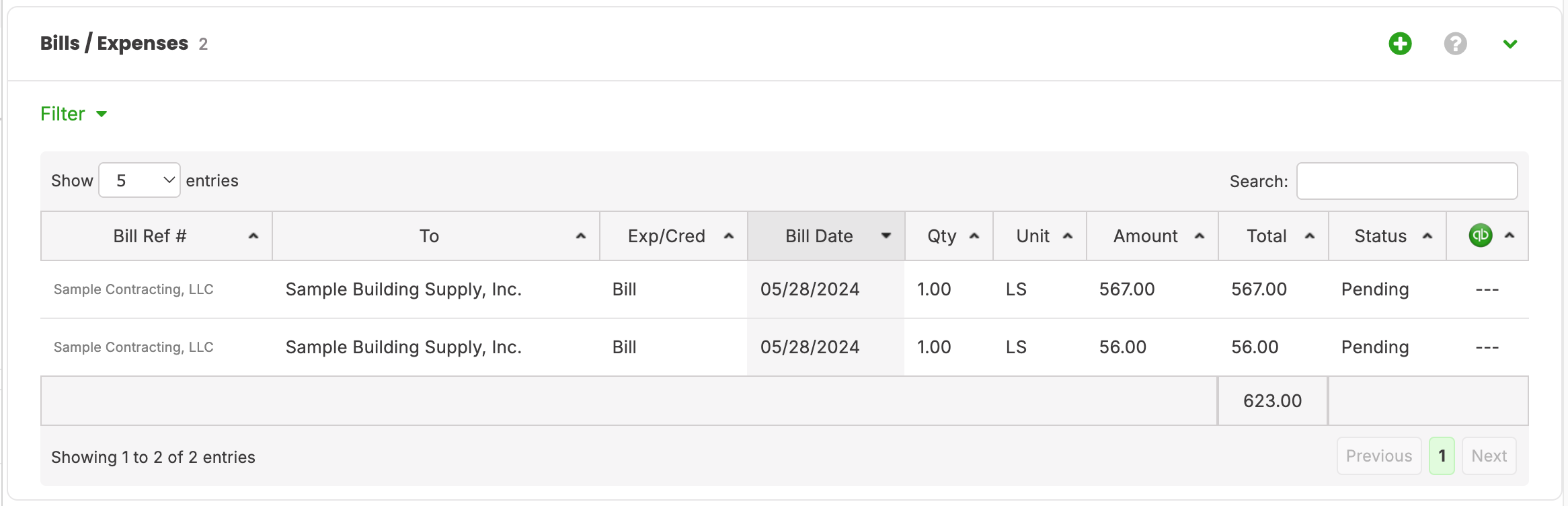
Task: Sort by Amount column header
Action: click(x=1152, y=236)
